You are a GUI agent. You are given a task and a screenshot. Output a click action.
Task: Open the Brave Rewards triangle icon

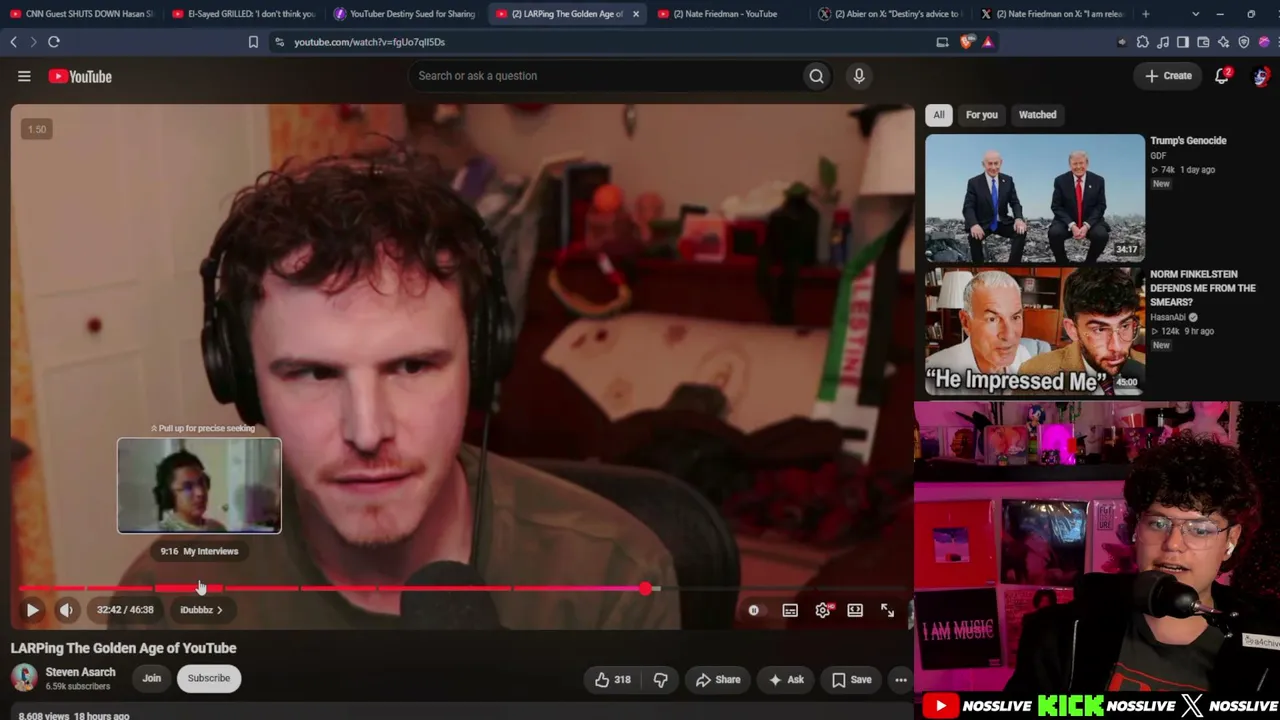987,42
